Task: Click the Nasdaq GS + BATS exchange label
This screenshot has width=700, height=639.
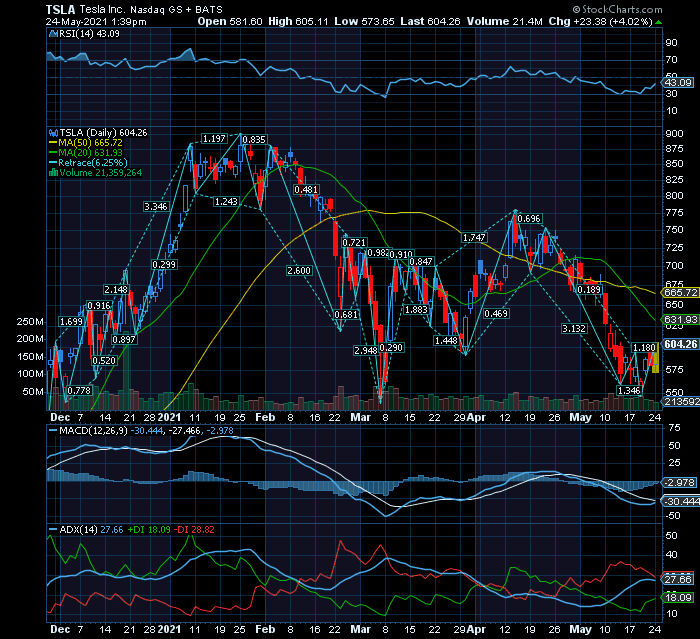Action: 176,9
